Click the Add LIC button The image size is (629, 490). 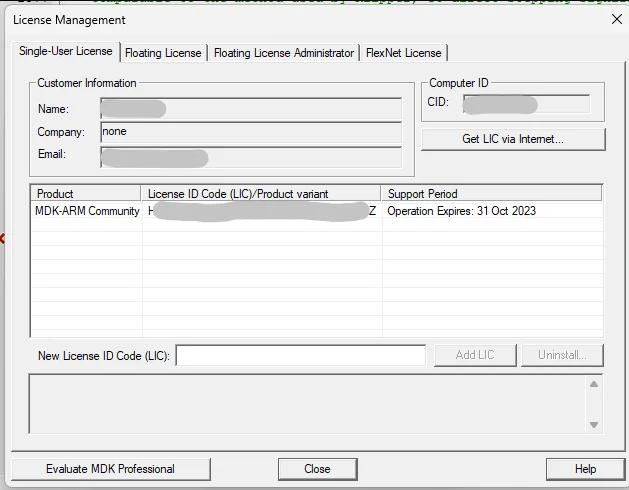click(475, 355)
